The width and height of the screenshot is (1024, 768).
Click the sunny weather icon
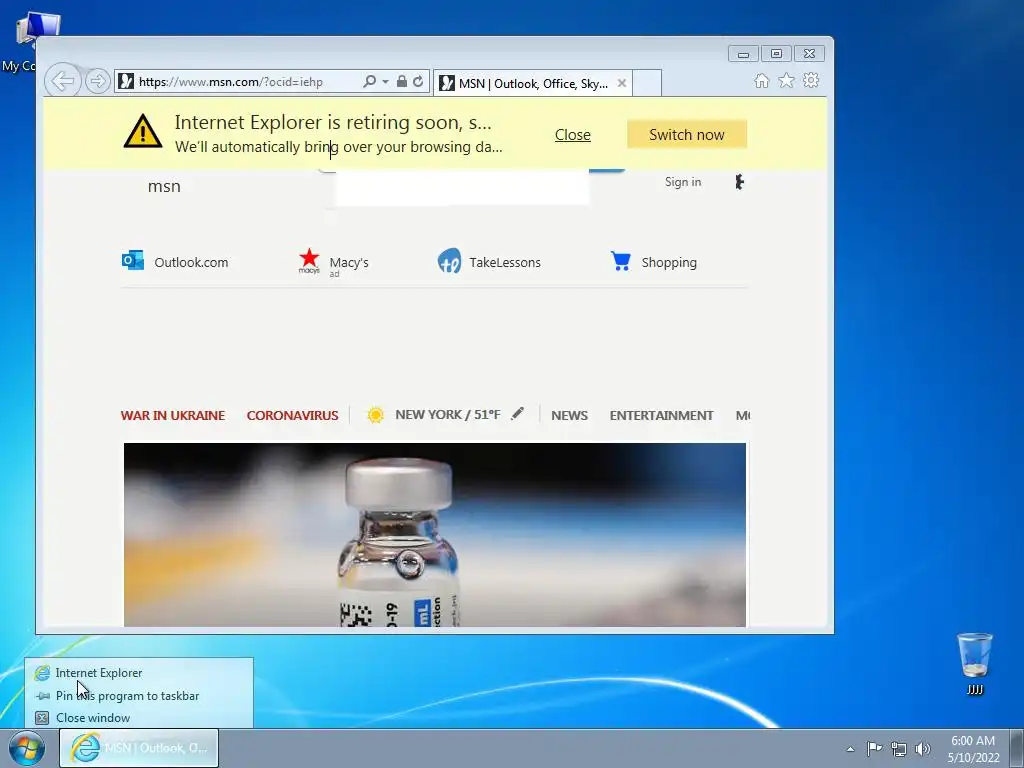tap(376, 415)
